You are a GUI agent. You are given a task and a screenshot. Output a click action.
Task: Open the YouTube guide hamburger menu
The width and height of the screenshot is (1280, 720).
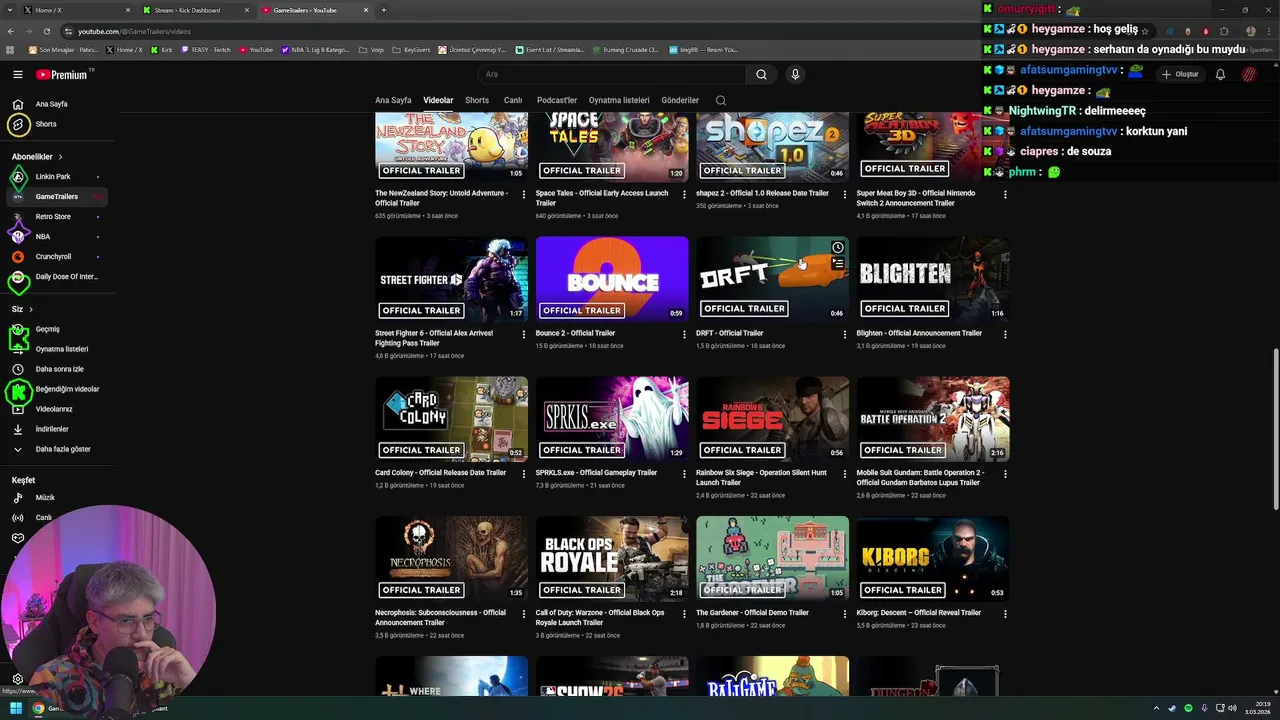click(17, 74)
